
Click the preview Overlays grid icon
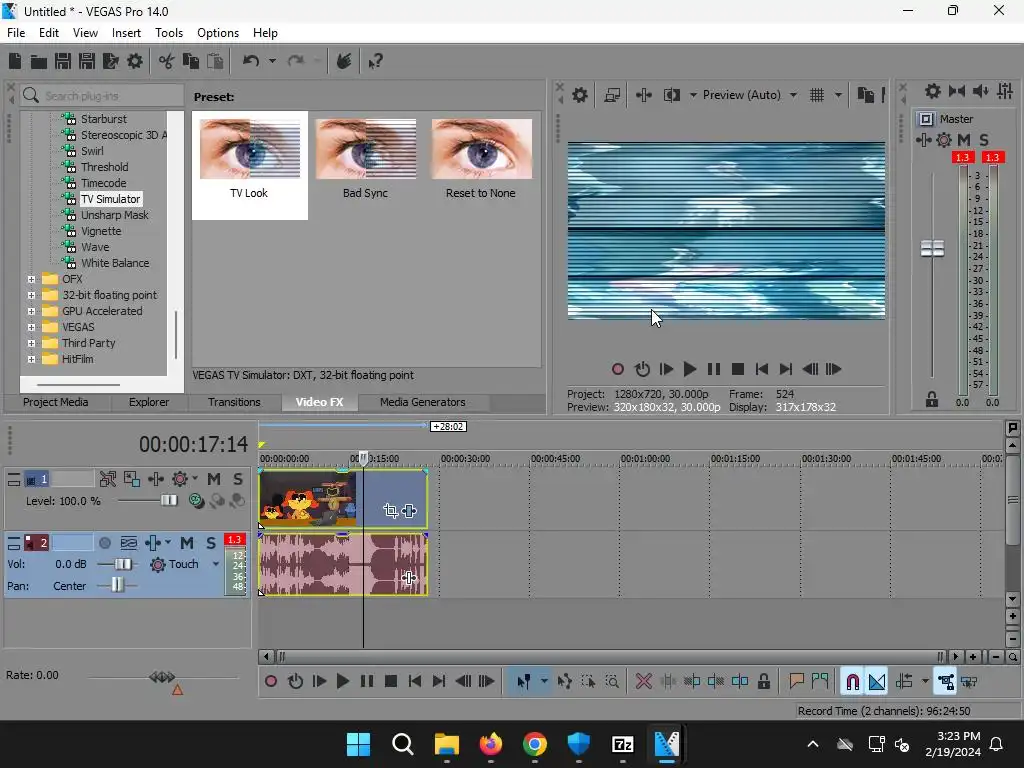pos(816,95)
